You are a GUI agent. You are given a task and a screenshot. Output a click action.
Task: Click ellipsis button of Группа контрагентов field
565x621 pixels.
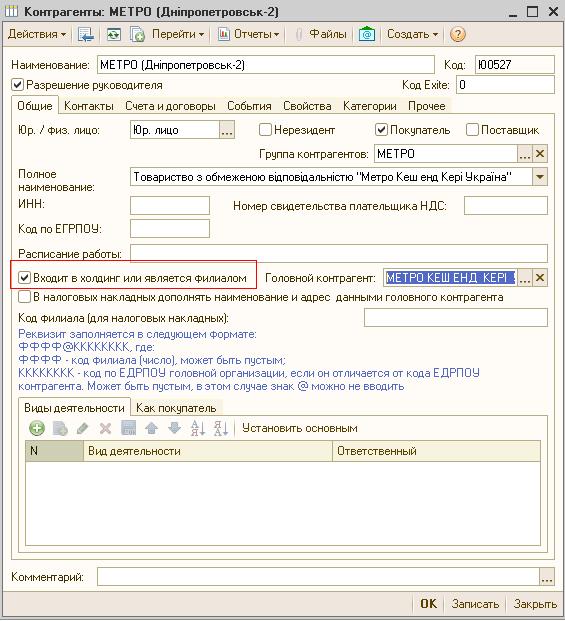[525, 154]
